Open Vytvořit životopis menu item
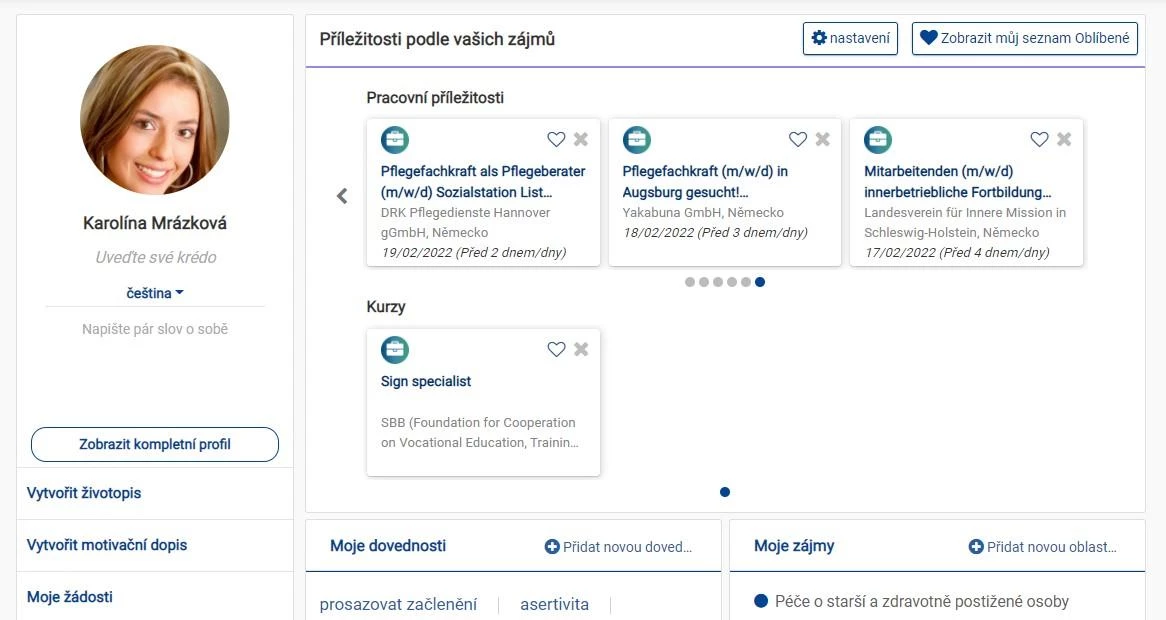The width and height of the screenshot is (1166, 620). click(84, 493)
